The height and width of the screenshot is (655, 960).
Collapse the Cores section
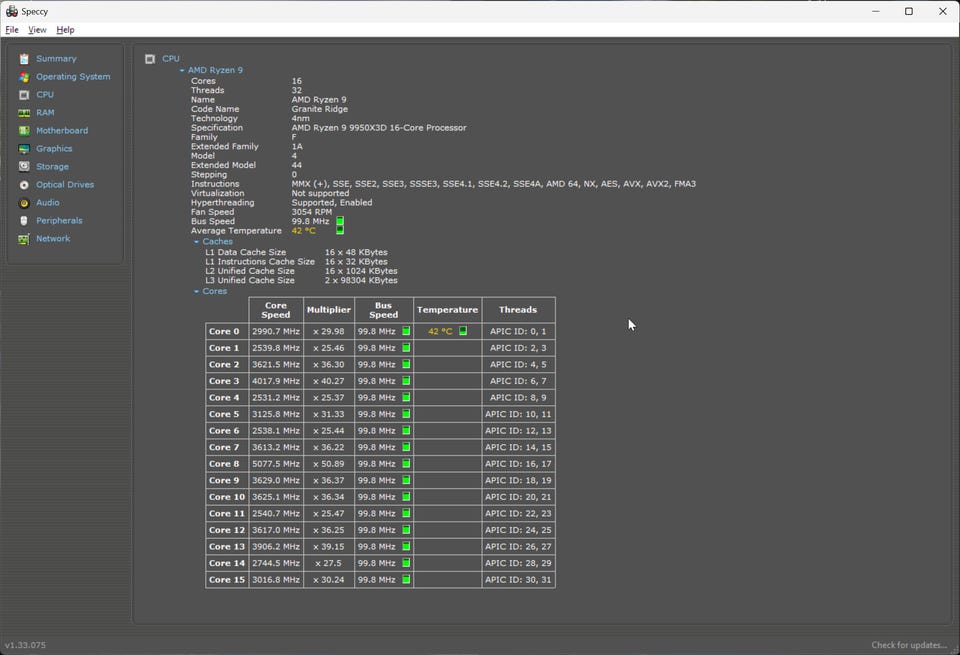coord(196,292)
